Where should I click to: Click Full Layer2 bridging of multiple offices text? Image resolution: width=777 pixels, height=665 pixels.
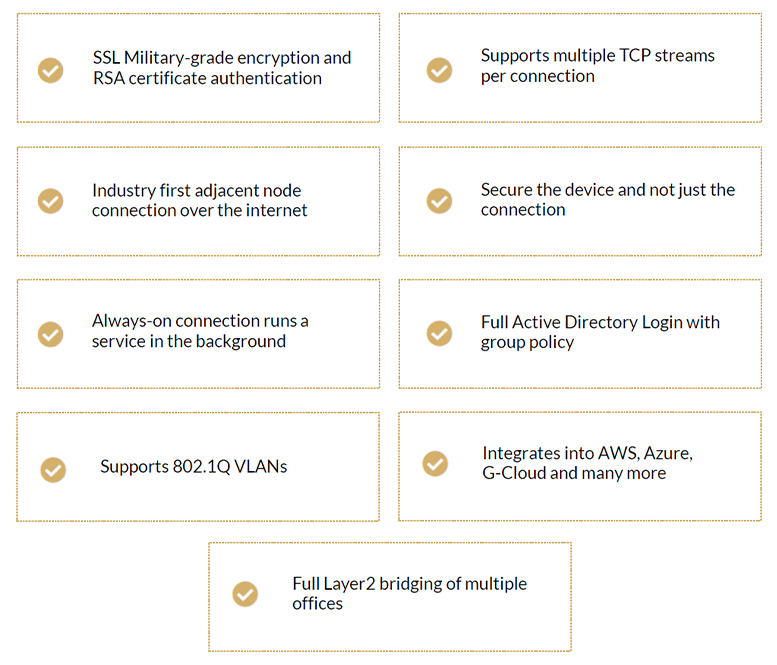click(410, 594)
